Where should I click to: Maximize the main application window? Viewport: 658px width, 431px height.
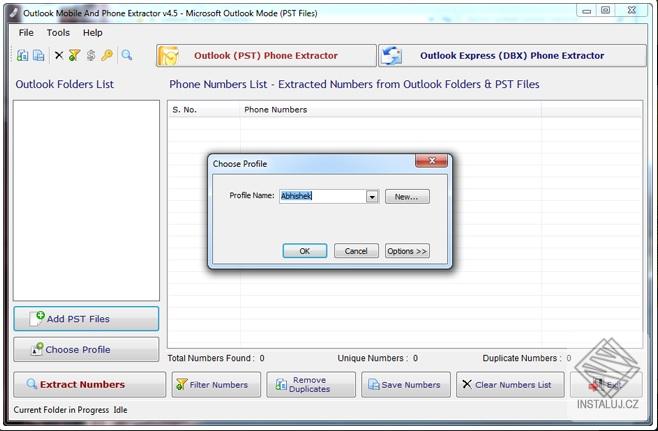pos(605,11)
